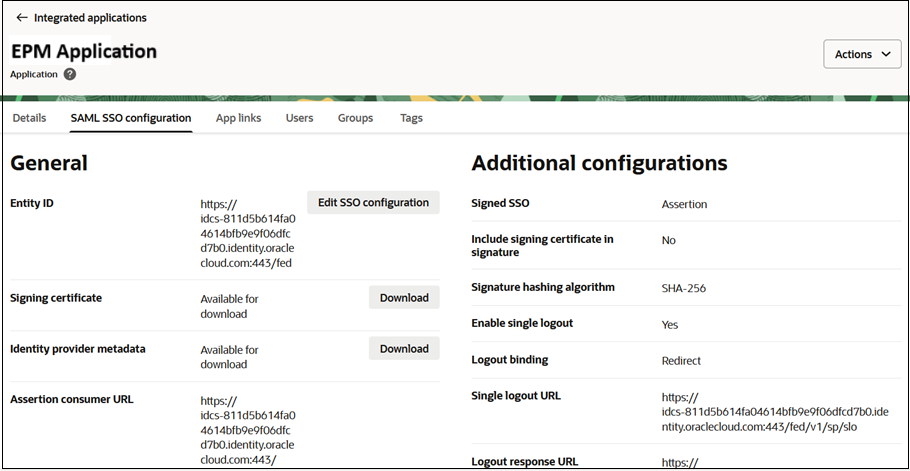910x471 pixels.
Task: Open the Actions menu button
Action: (x=862, y=54)
